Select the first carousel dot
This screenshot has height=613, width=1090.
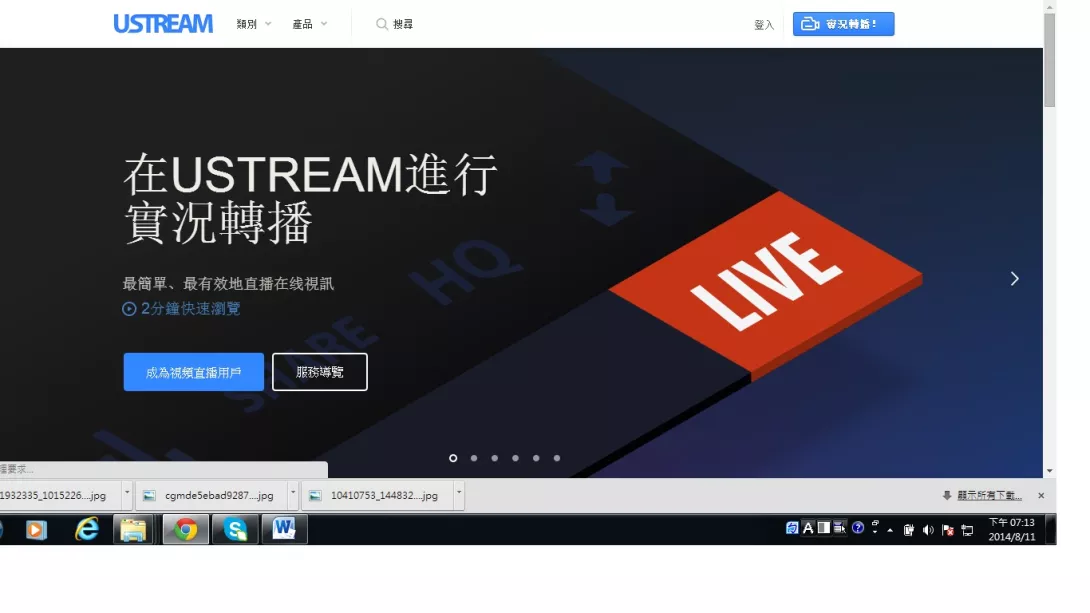(453, 458)
